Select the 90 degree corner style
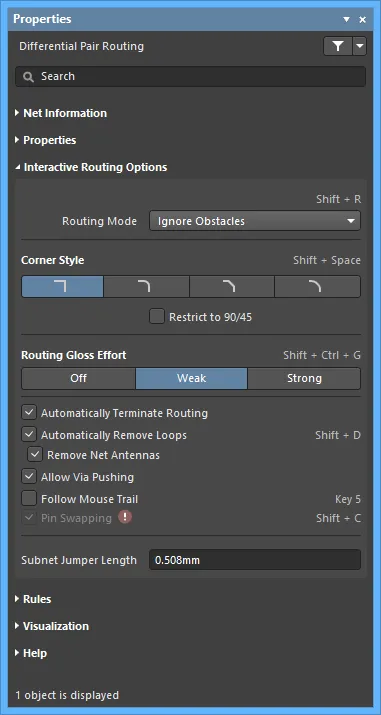Viewport: 381px width, 715px height. click(62, 286)
